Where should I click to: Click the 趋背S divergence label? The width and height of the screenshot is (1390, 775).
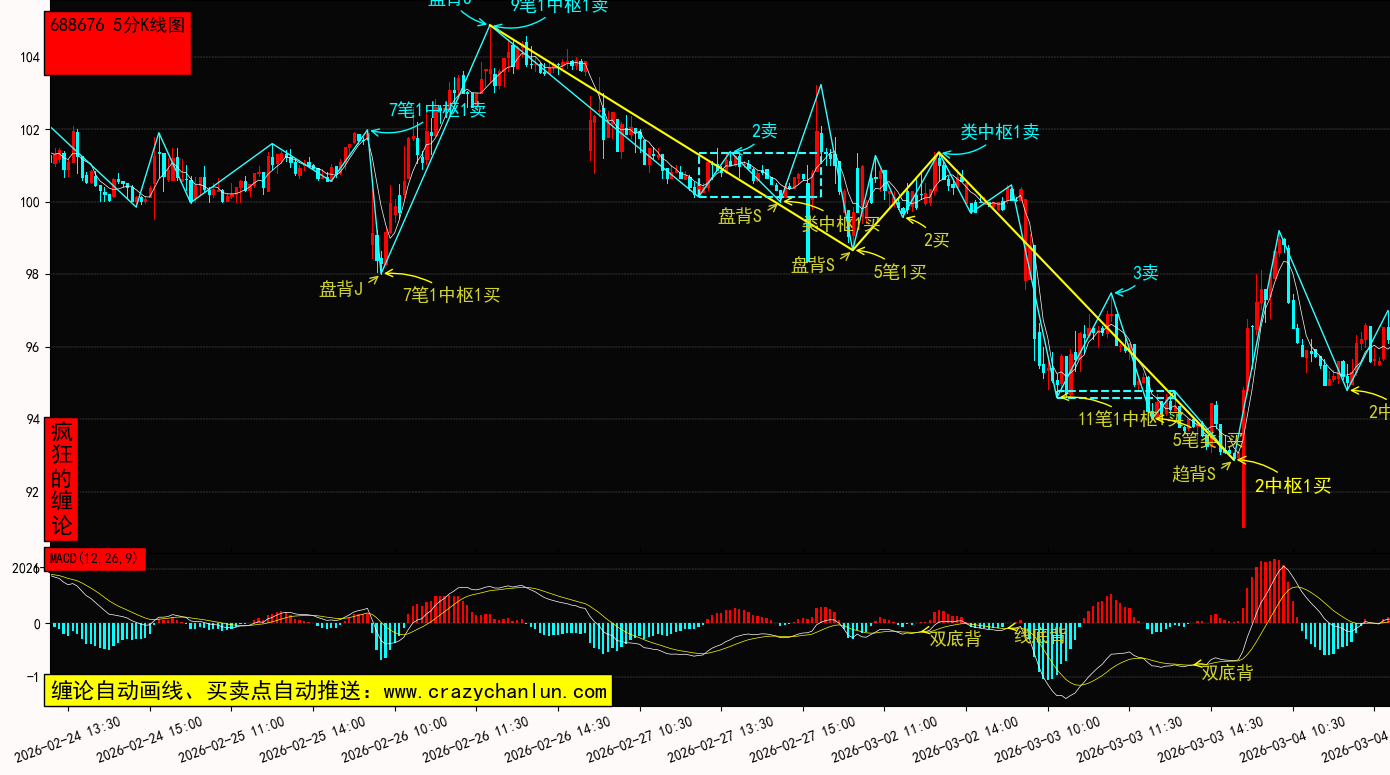pyautogui.click(x=1193, y=473)
